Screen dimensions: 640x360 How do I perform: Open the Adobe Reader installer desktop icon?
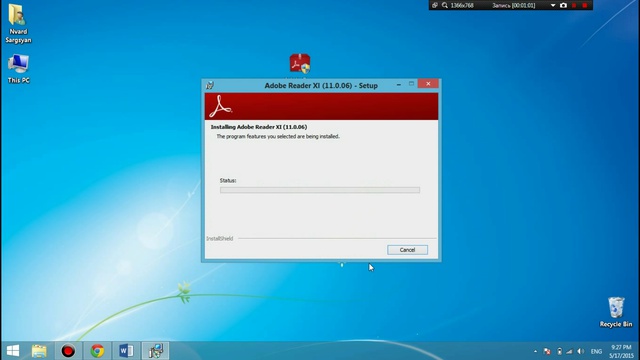click(x=300, y=64)
